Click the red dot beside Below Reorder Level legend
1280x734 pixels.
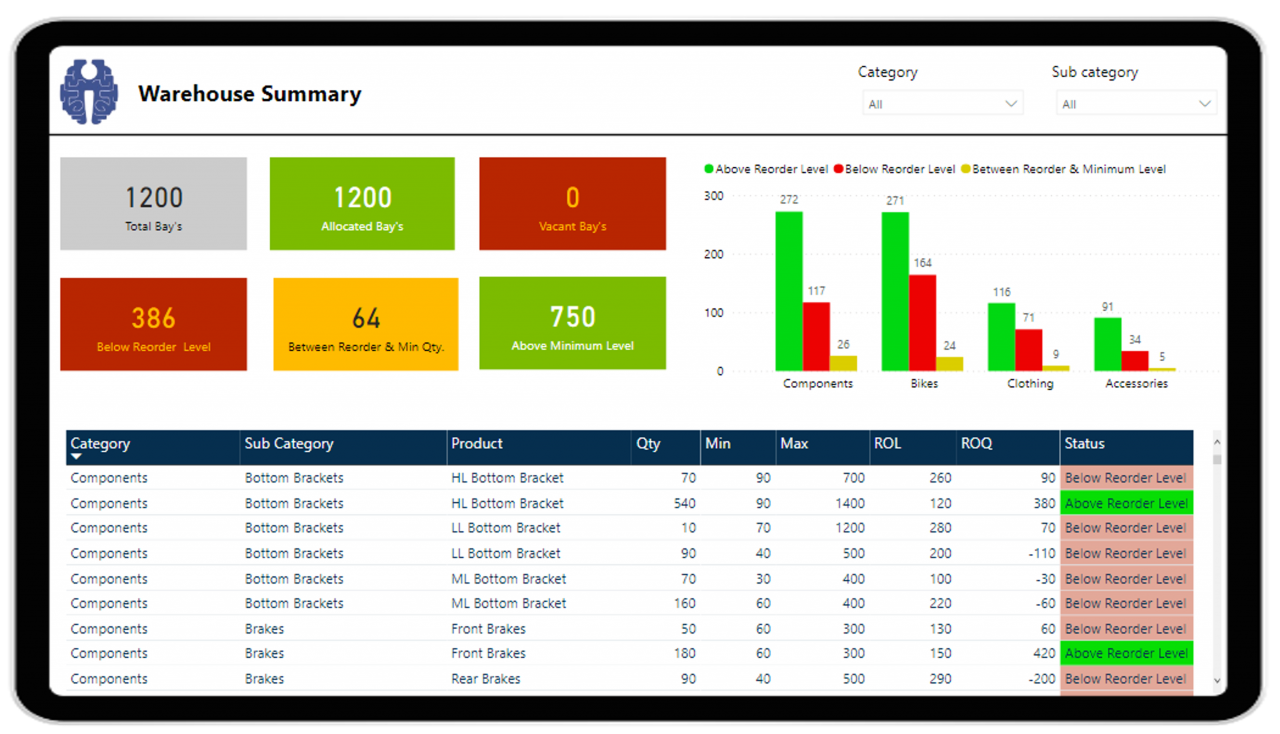coord(841,168)
